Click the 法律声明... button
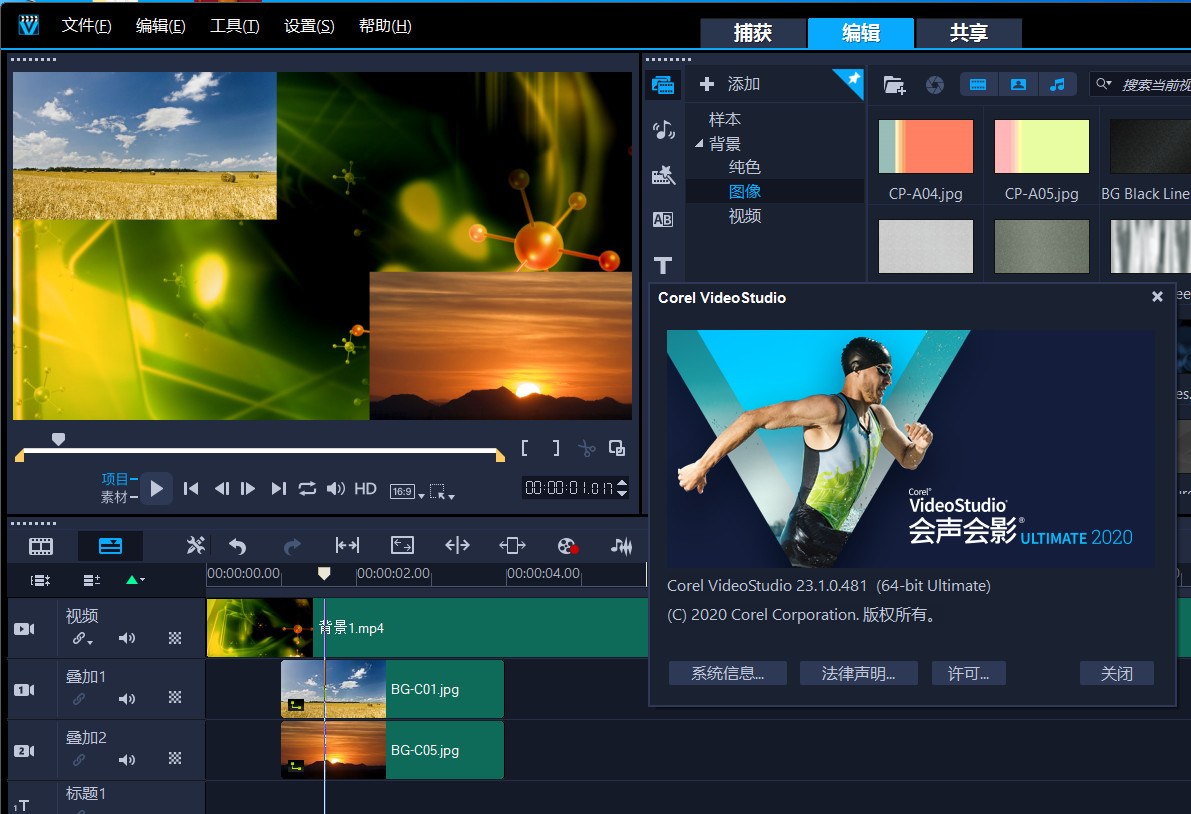The height and width of the screenshot is (814, 1191). tap(858, 674)
